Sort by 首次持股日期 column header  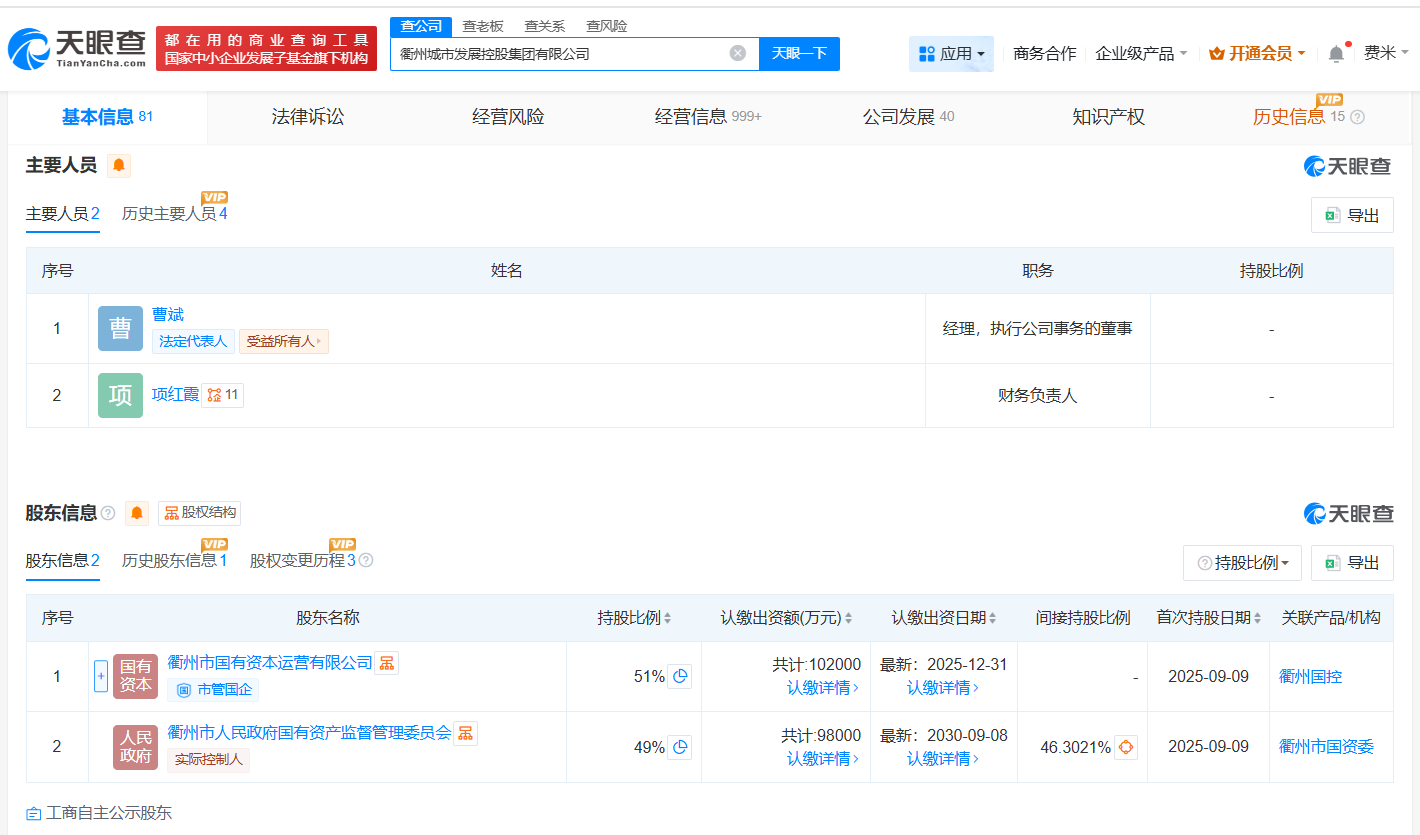point(1208,618)
